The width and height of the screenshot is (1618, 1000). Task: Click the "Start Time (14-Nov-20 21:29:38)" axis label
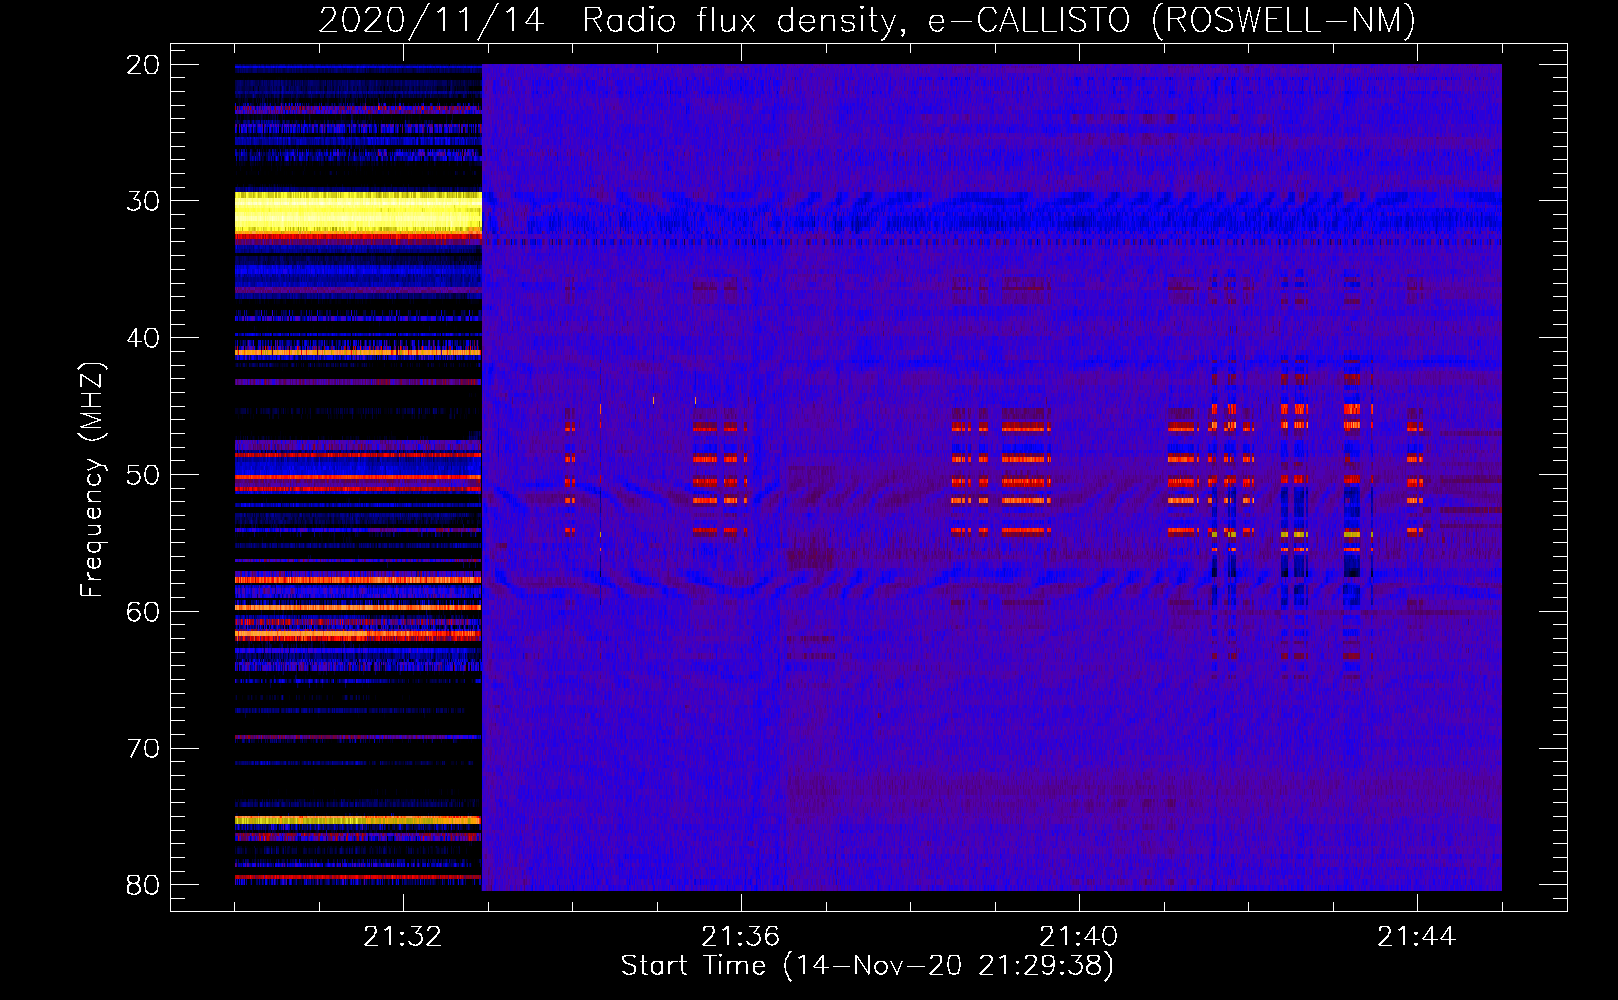pyautogui.click(x=867, y=966)
